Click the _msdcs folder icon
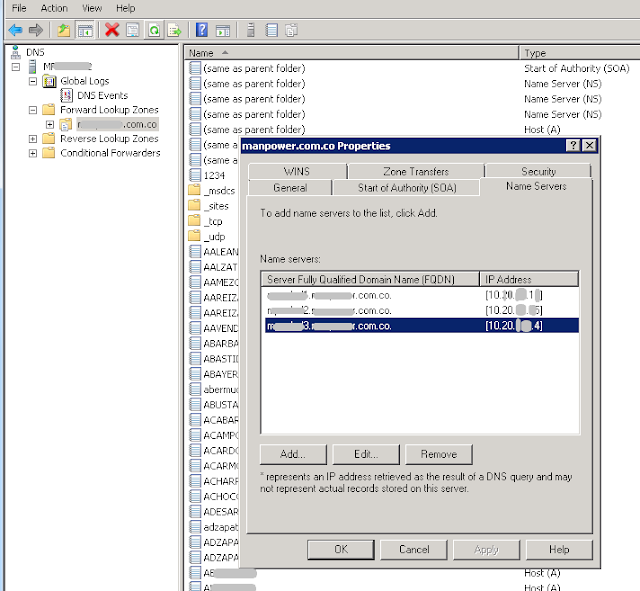The height and width of the screenshot is (591, 640). 195,190
